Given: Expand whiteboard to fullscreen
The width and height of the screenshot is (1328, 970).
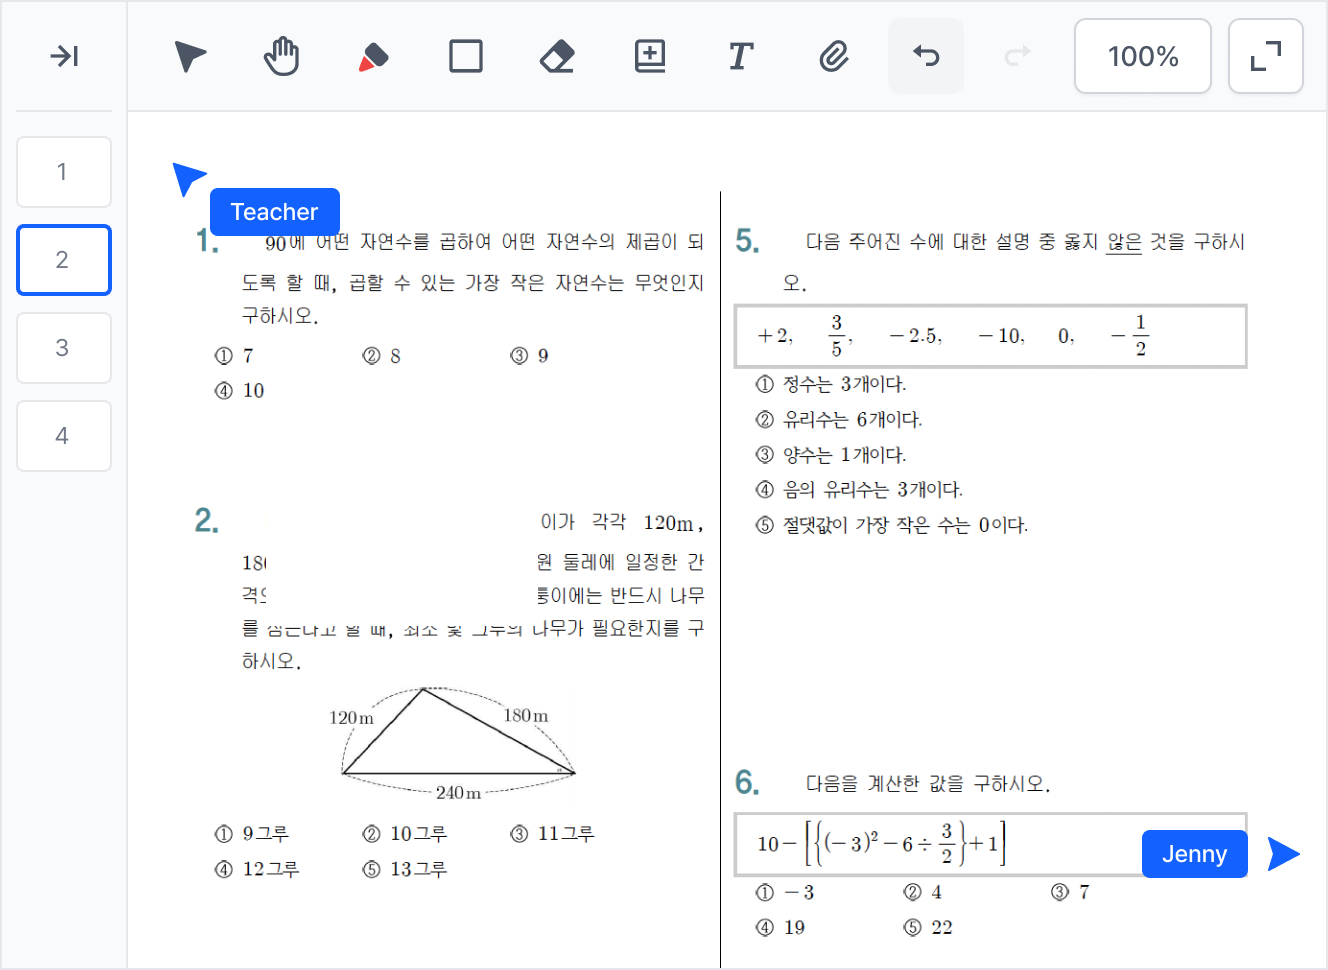Looking at the screenshot, I should (1266, 56).
